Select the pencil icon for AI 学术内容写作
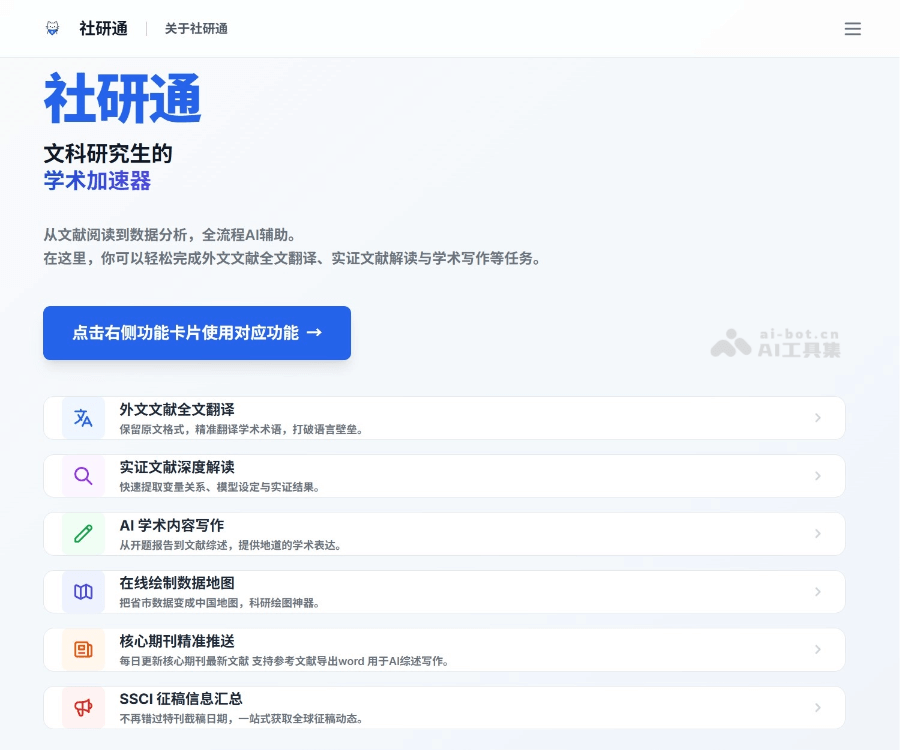The height and width of the screenshot is (750, 900). tap(83, 533)
